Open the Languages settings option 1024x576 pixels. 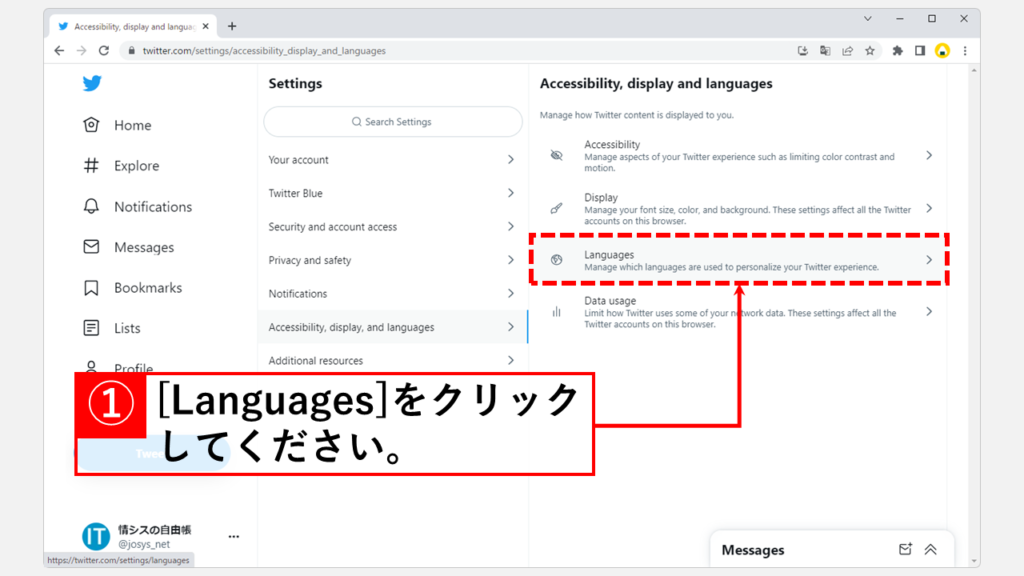738,260
